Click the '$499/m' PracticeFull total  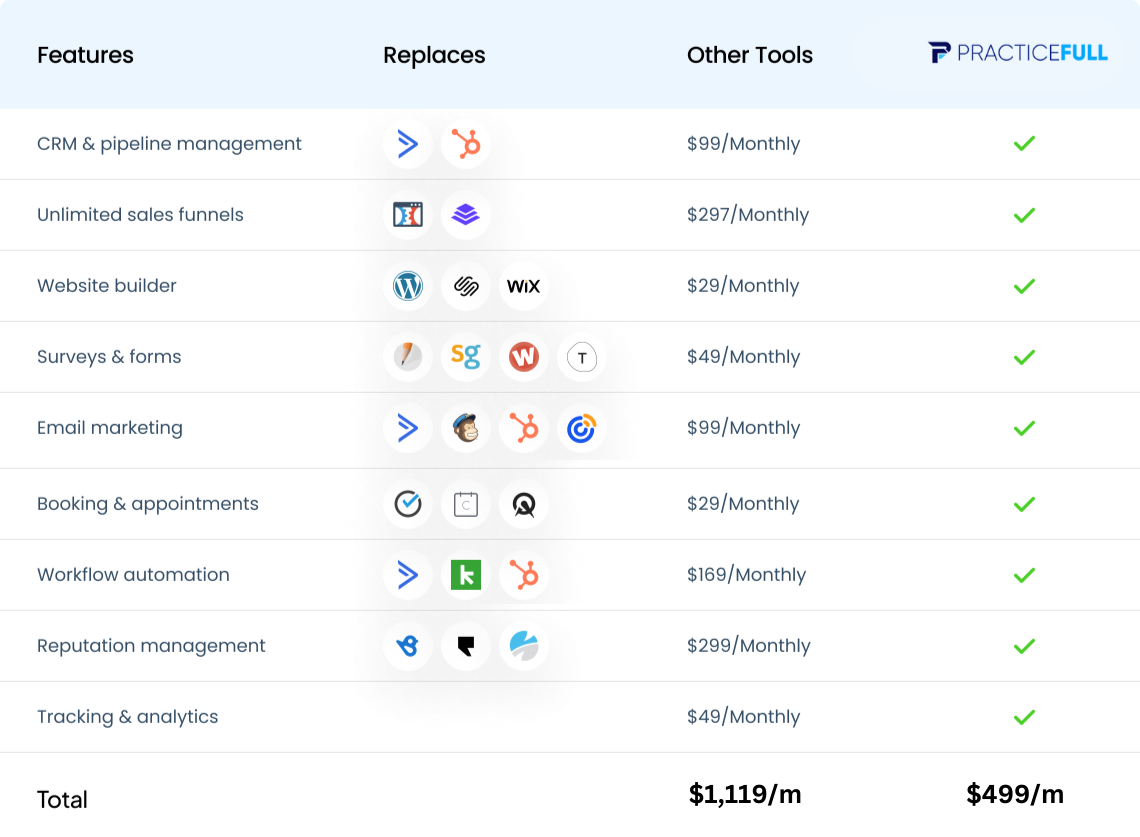click(x=1014, y=794)
